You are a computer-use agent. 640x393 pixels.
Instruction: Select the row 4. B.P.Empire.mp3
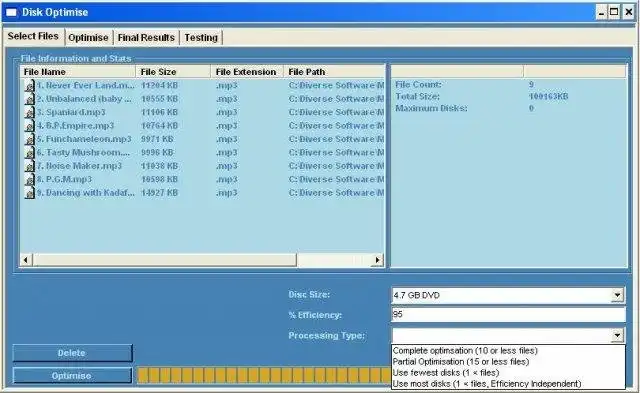202,126
